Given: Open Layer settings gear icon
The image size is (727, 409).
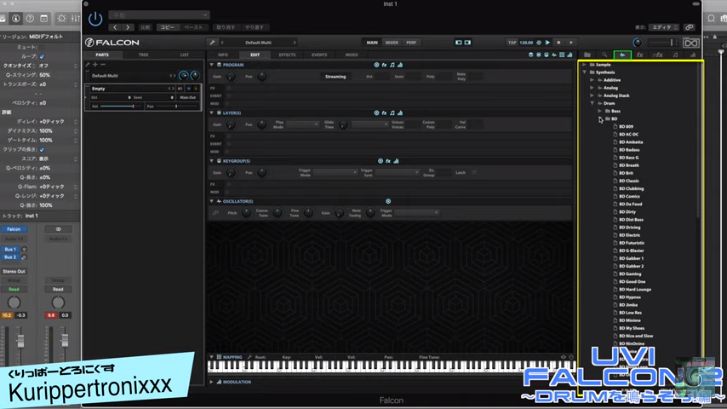Looking at the screenshot, I should [376, 113].
